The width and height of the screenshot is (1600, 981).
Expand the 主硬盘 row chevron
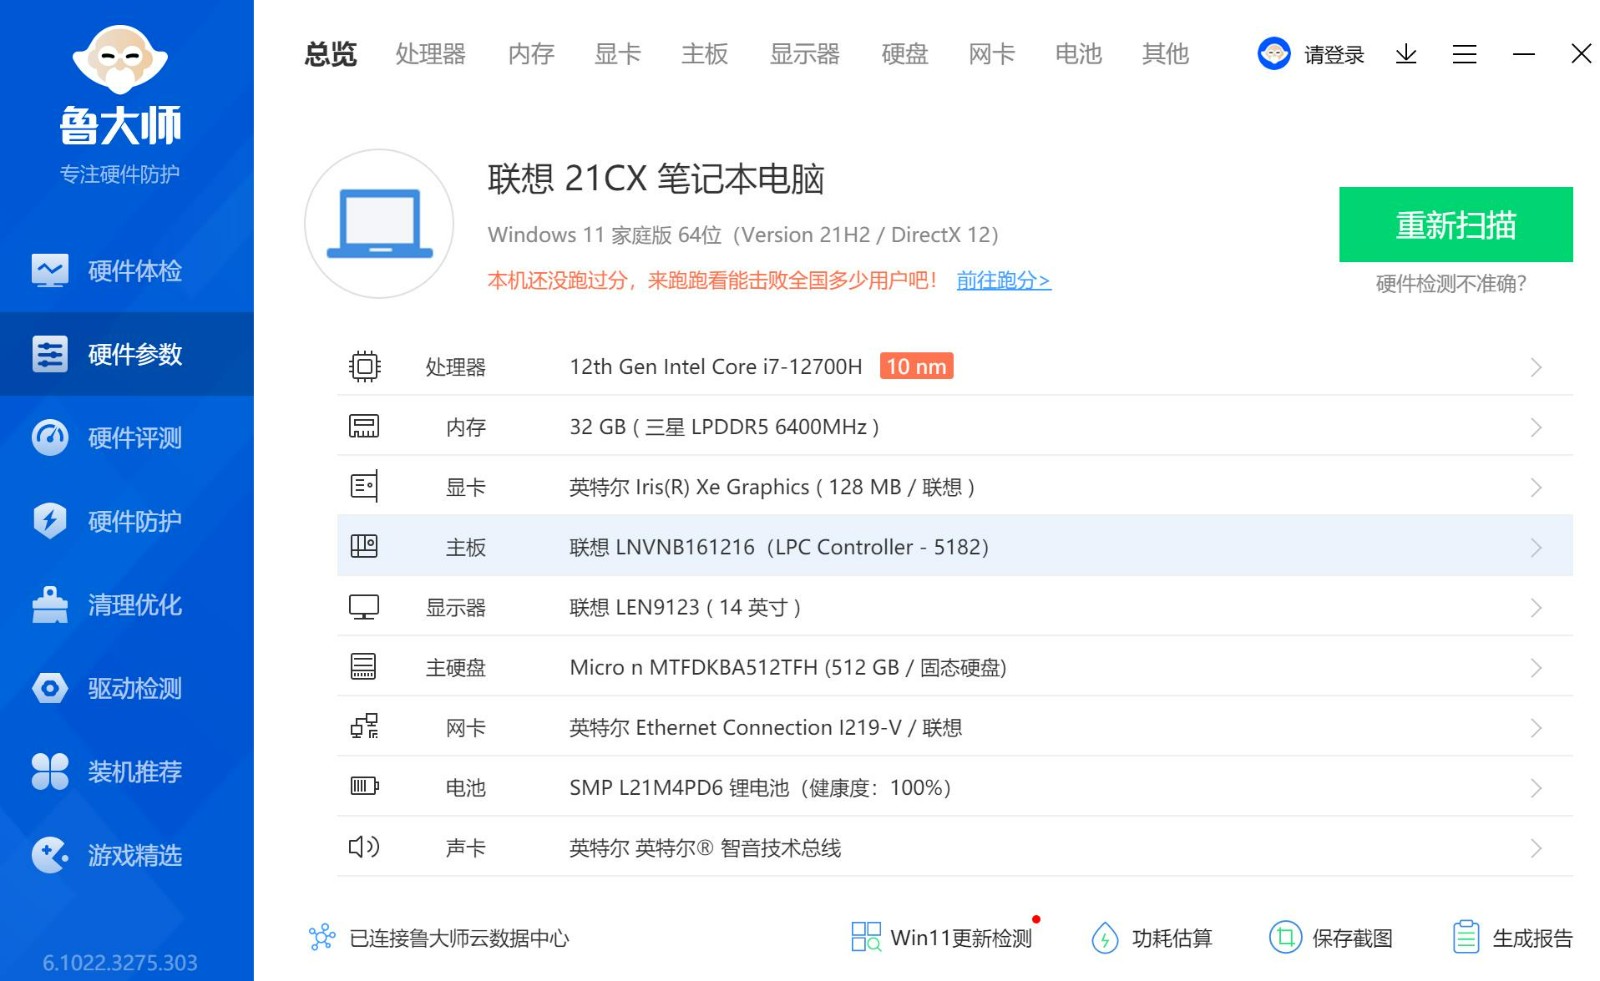tap(1536, 668)
